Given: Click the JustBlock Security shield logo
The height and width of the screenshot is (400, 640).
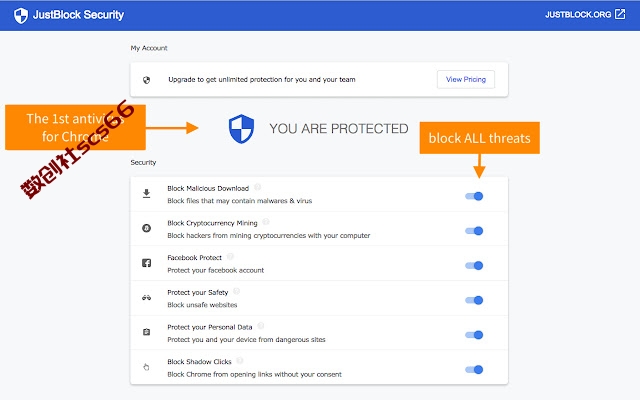Looking at the screenshot, I should coord(21,16).
